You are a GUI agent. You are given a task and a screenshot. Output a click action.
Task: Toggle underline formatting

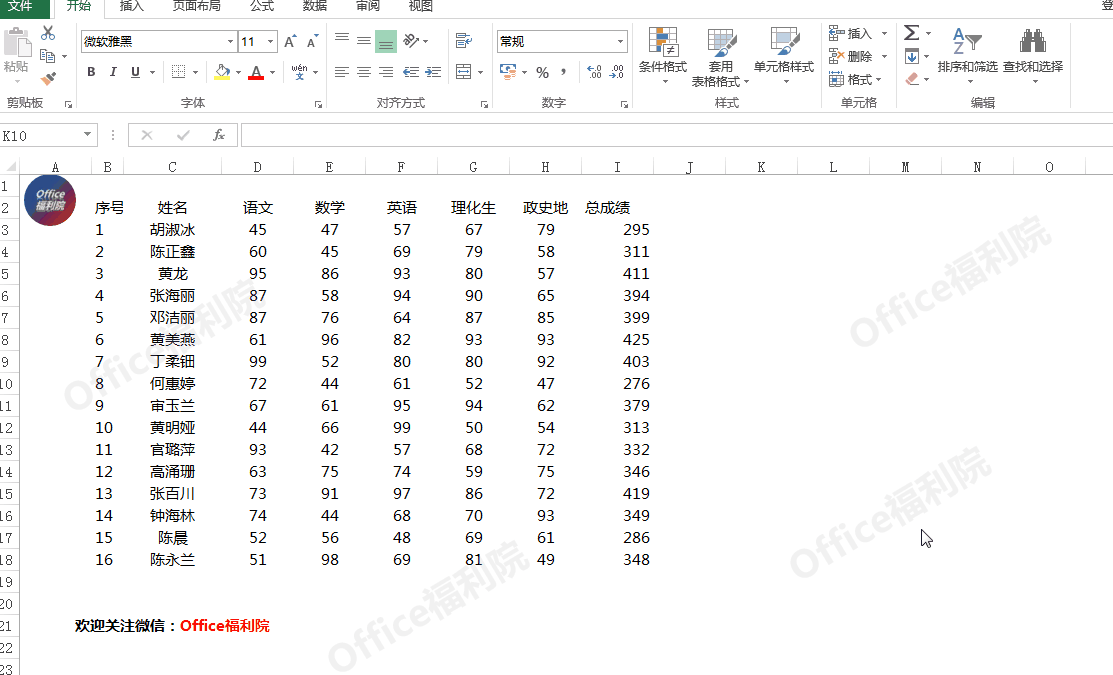pos(135,72)
